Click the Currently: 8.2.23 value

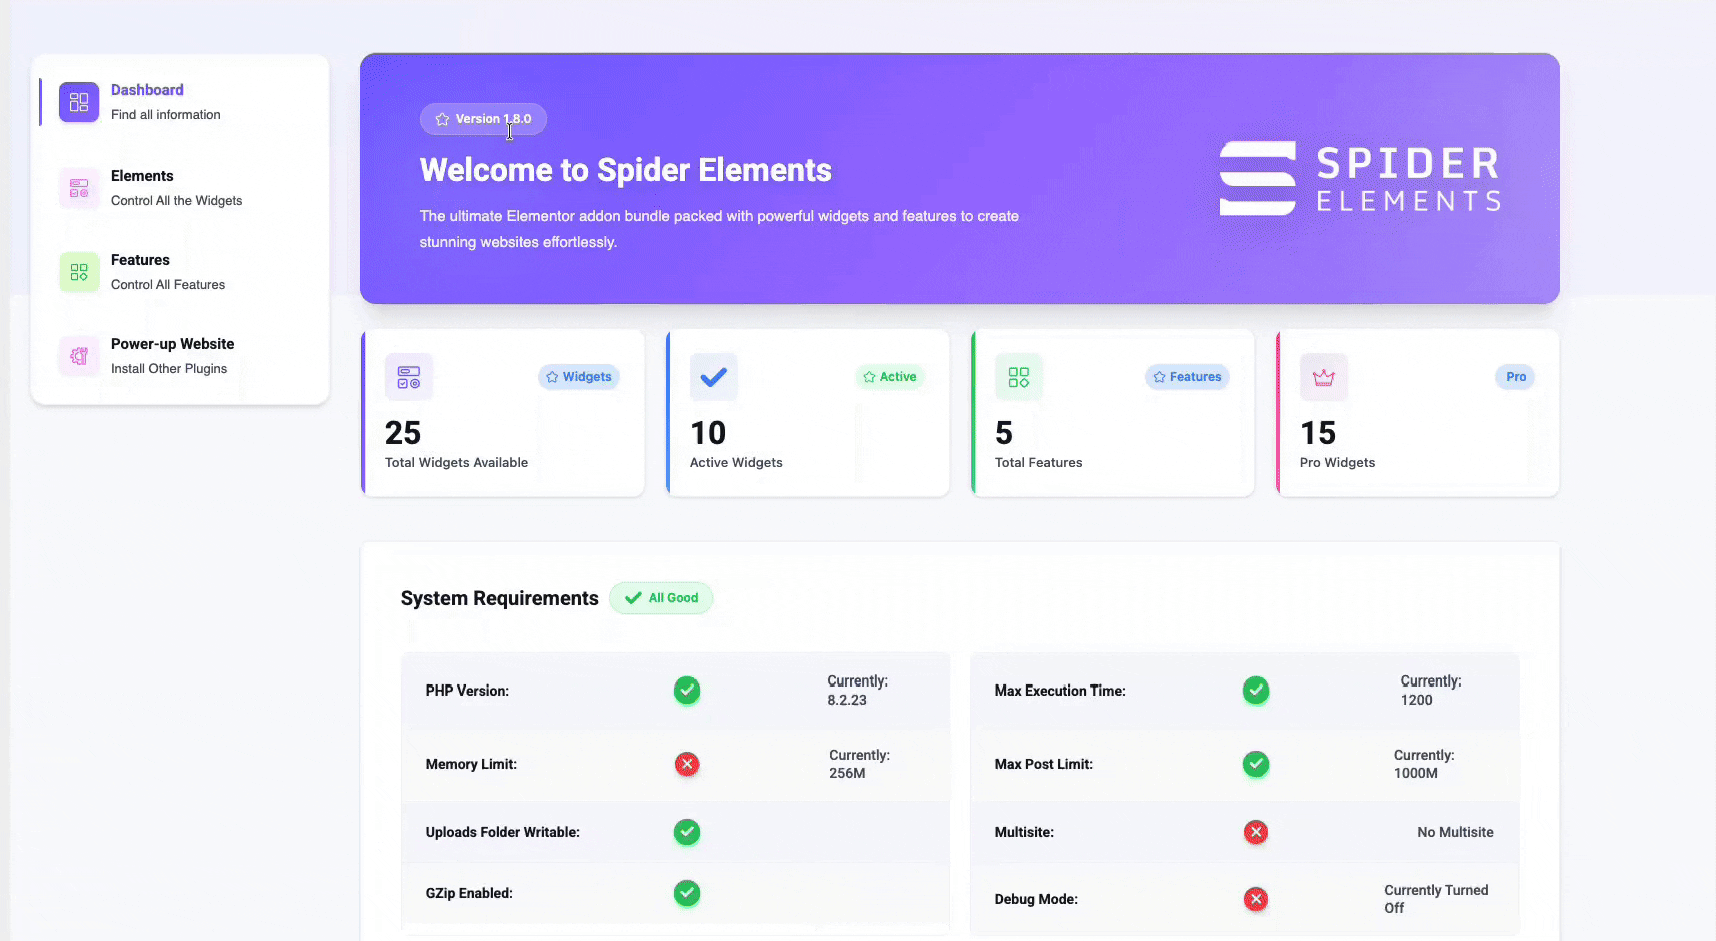point(857,690)
